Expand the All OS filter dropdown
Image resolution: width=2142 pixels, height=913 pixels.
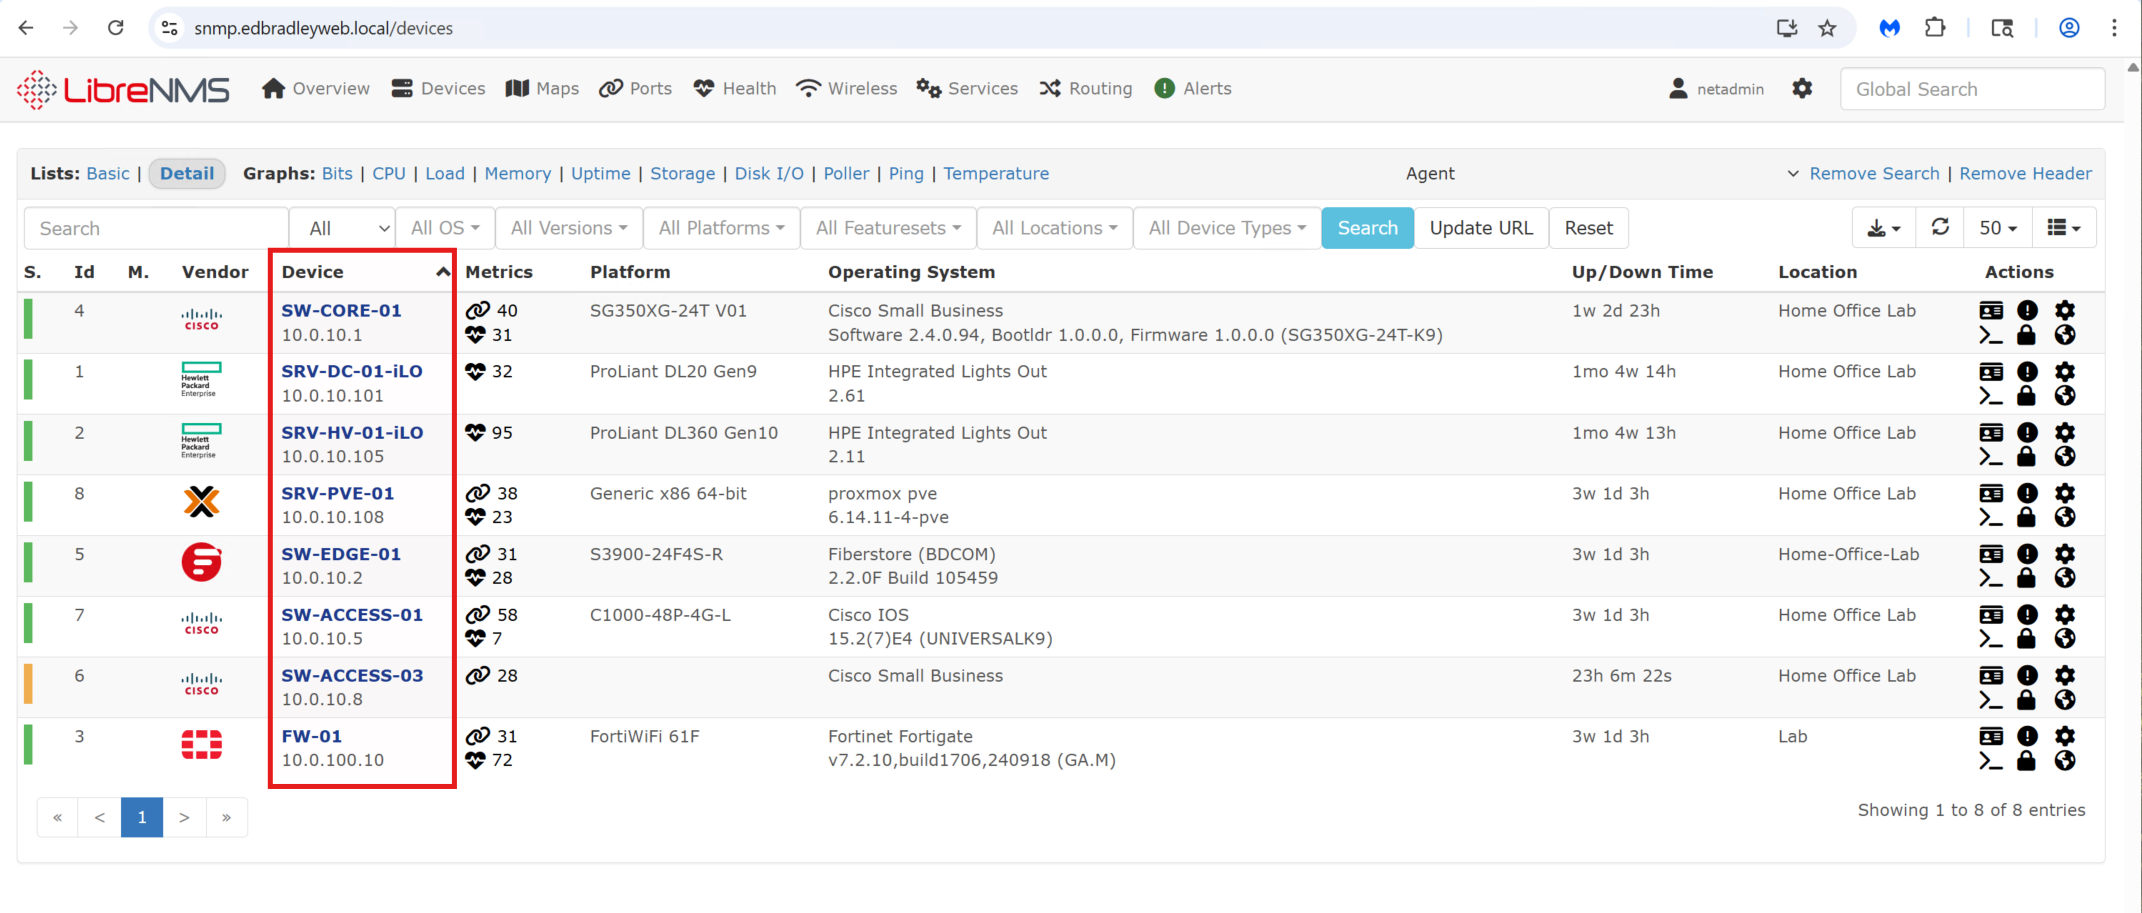click(x=445, y=228)
